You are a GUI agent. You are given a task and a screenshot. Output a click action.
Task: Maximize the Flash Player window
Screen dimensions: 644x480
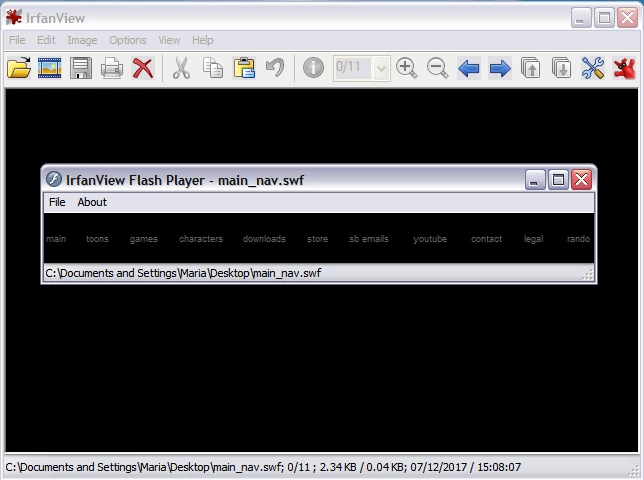[x=558, y=179]
